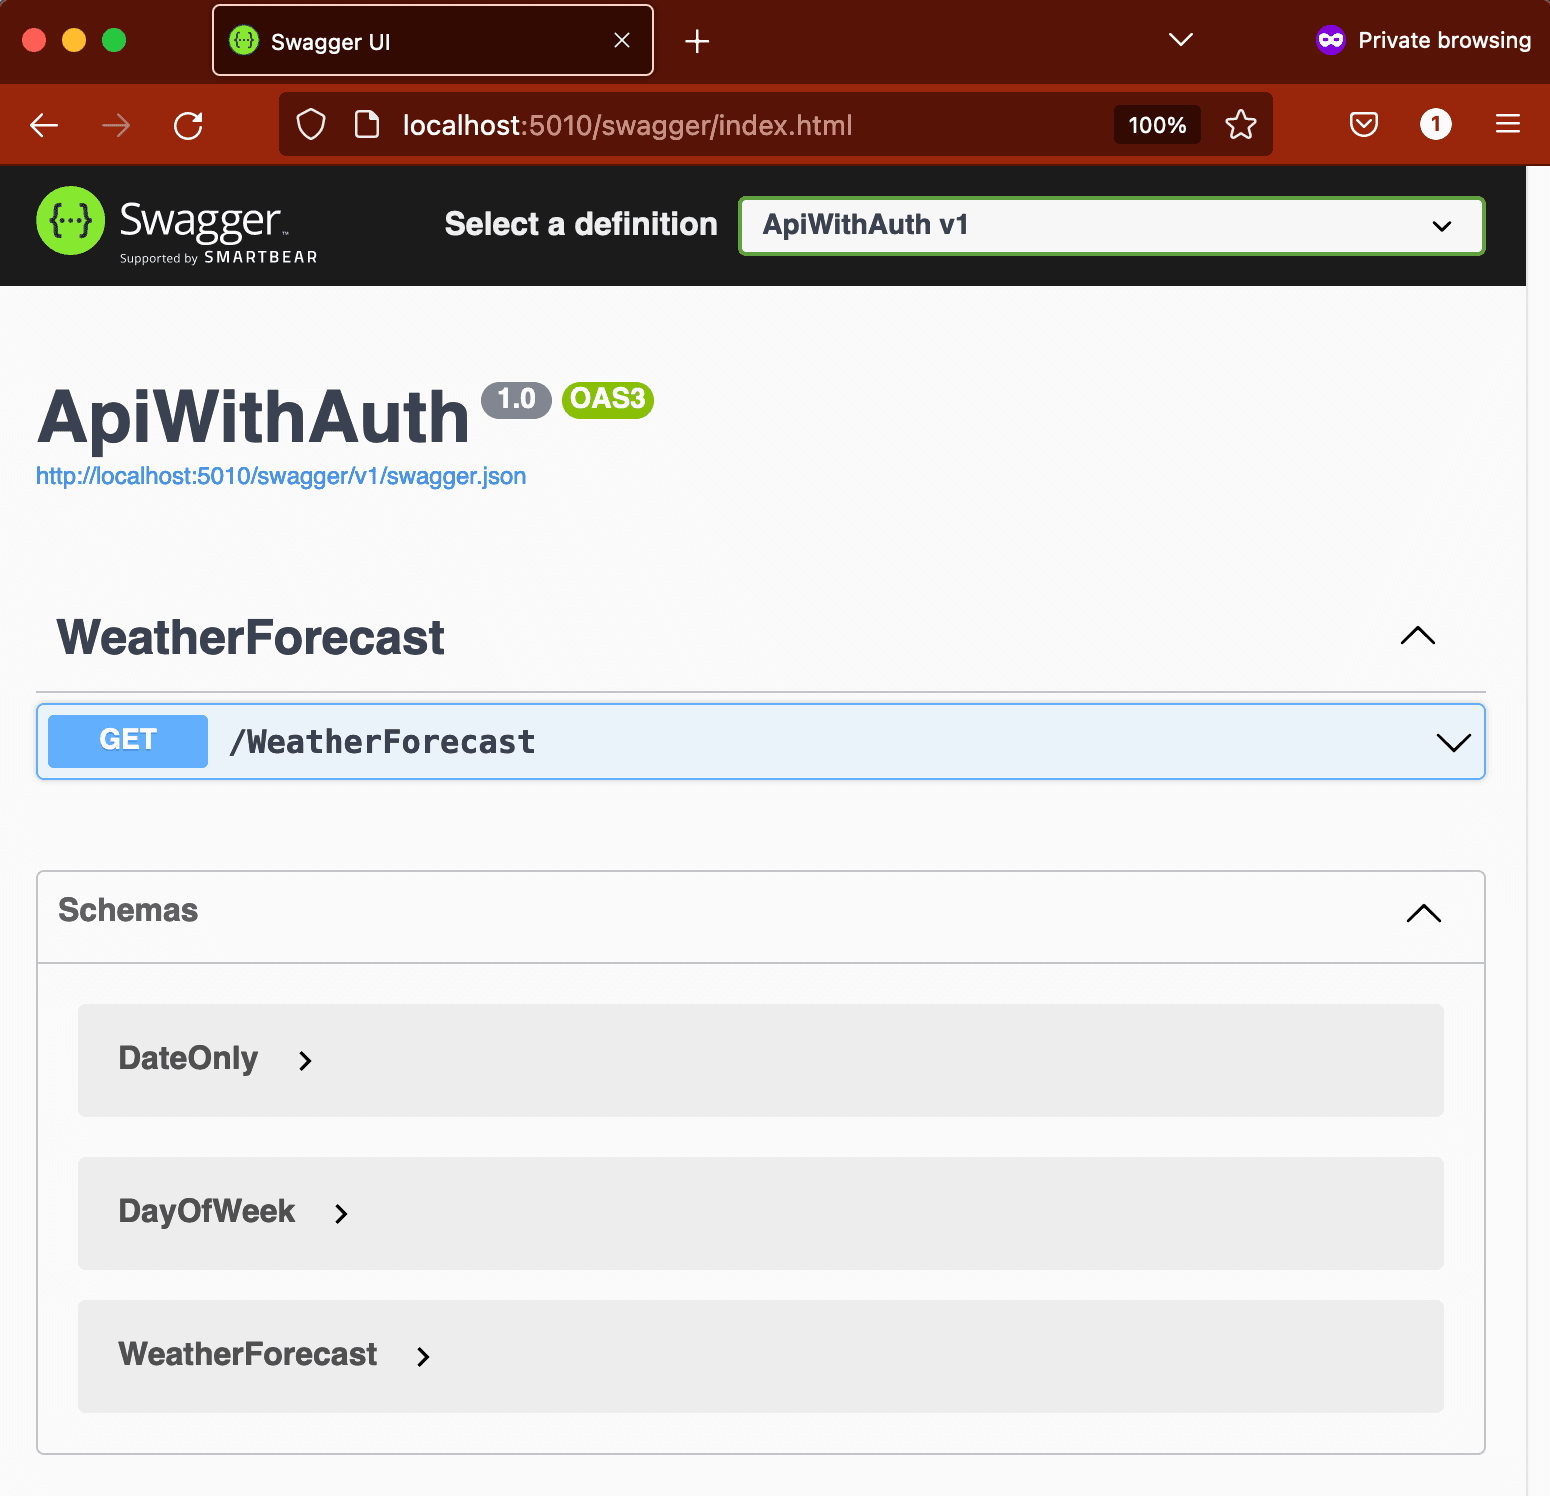Open a new browser tab
Screen dimensions: 1550x1496
pos(697,41)
